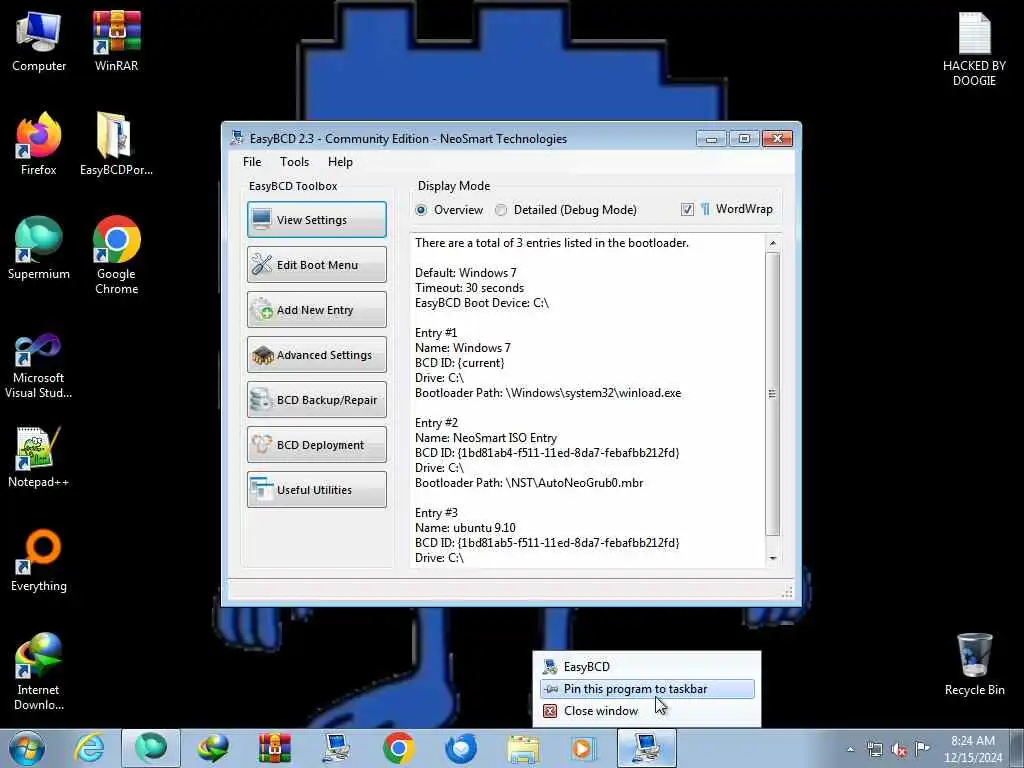Click the AutoNeoGrub0.mbr bootloader path line
This screenshot has width=1024, height=768.
tap(529, 483)
